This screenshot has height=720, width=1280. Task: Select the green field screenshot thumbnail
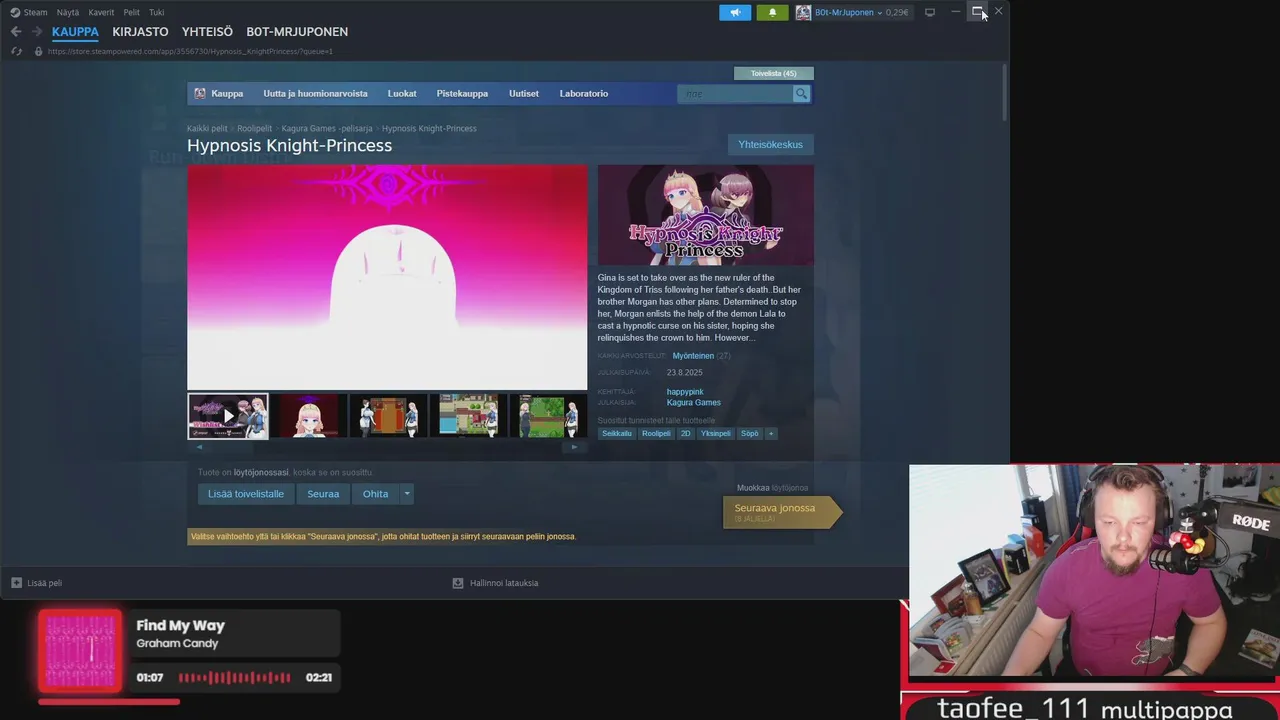tap(548, 416)
